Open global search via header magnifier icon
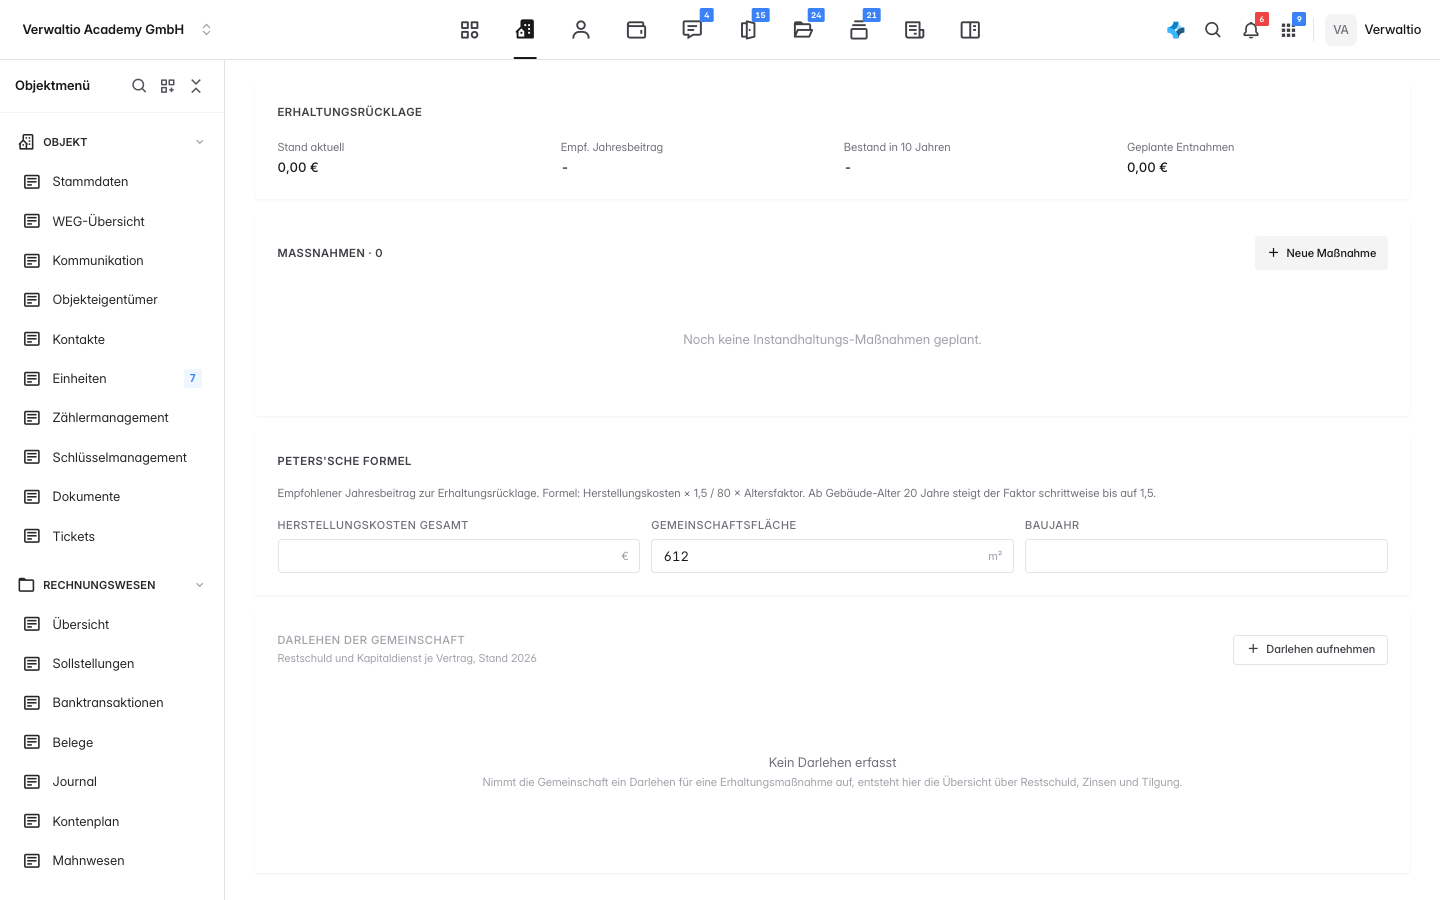1440x900 pixels. (1213, 30)
